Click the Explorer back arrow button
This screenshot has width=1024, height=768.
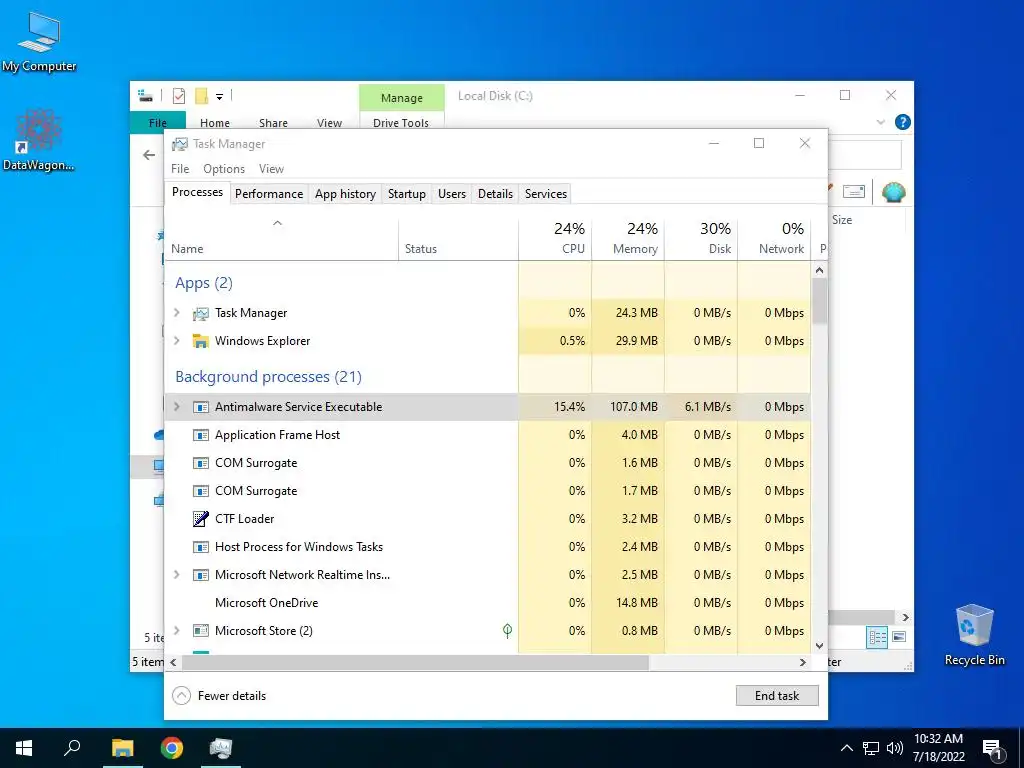click(x=150, y=155)
